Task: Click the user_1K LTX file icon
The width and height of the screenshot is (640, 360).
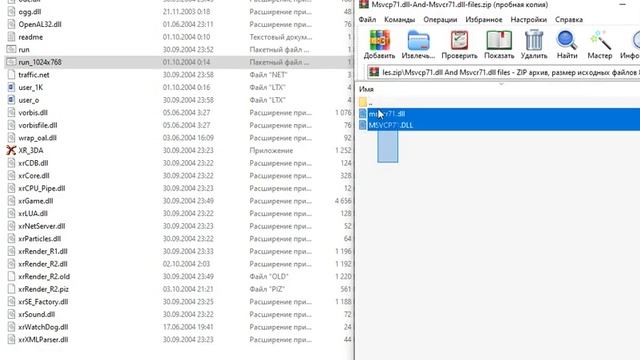Action: (x=11, y=87)
